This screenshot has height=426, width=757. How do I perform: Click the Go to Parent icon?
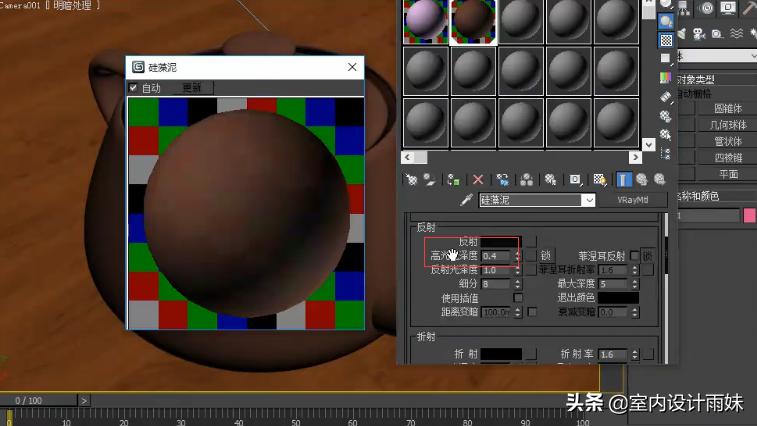(642, 180)
